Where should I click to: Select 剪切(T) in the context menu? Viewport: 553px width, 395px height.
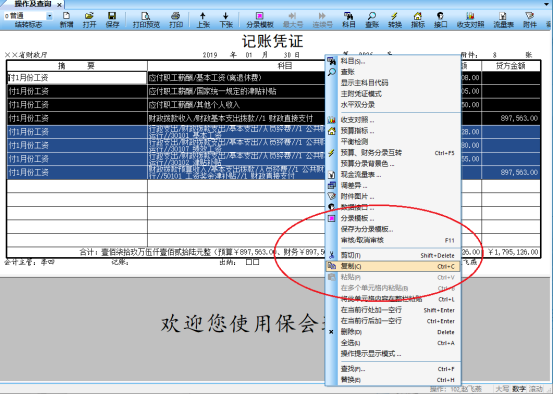point(394,256)
